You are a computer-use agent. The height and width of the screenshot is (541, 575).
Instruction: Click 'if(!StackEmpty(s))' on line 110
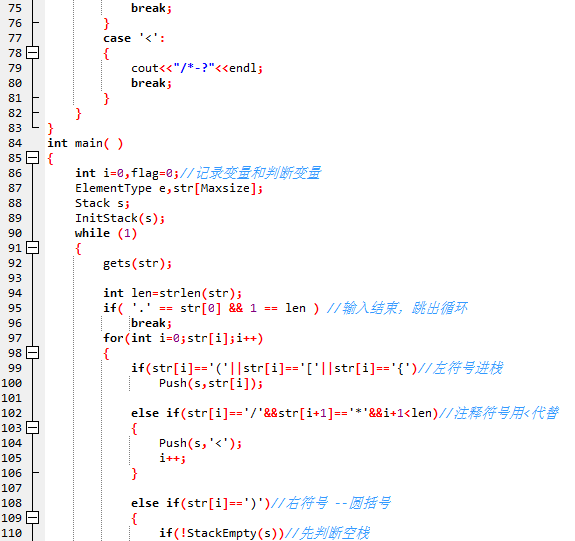tap(221, 533)
